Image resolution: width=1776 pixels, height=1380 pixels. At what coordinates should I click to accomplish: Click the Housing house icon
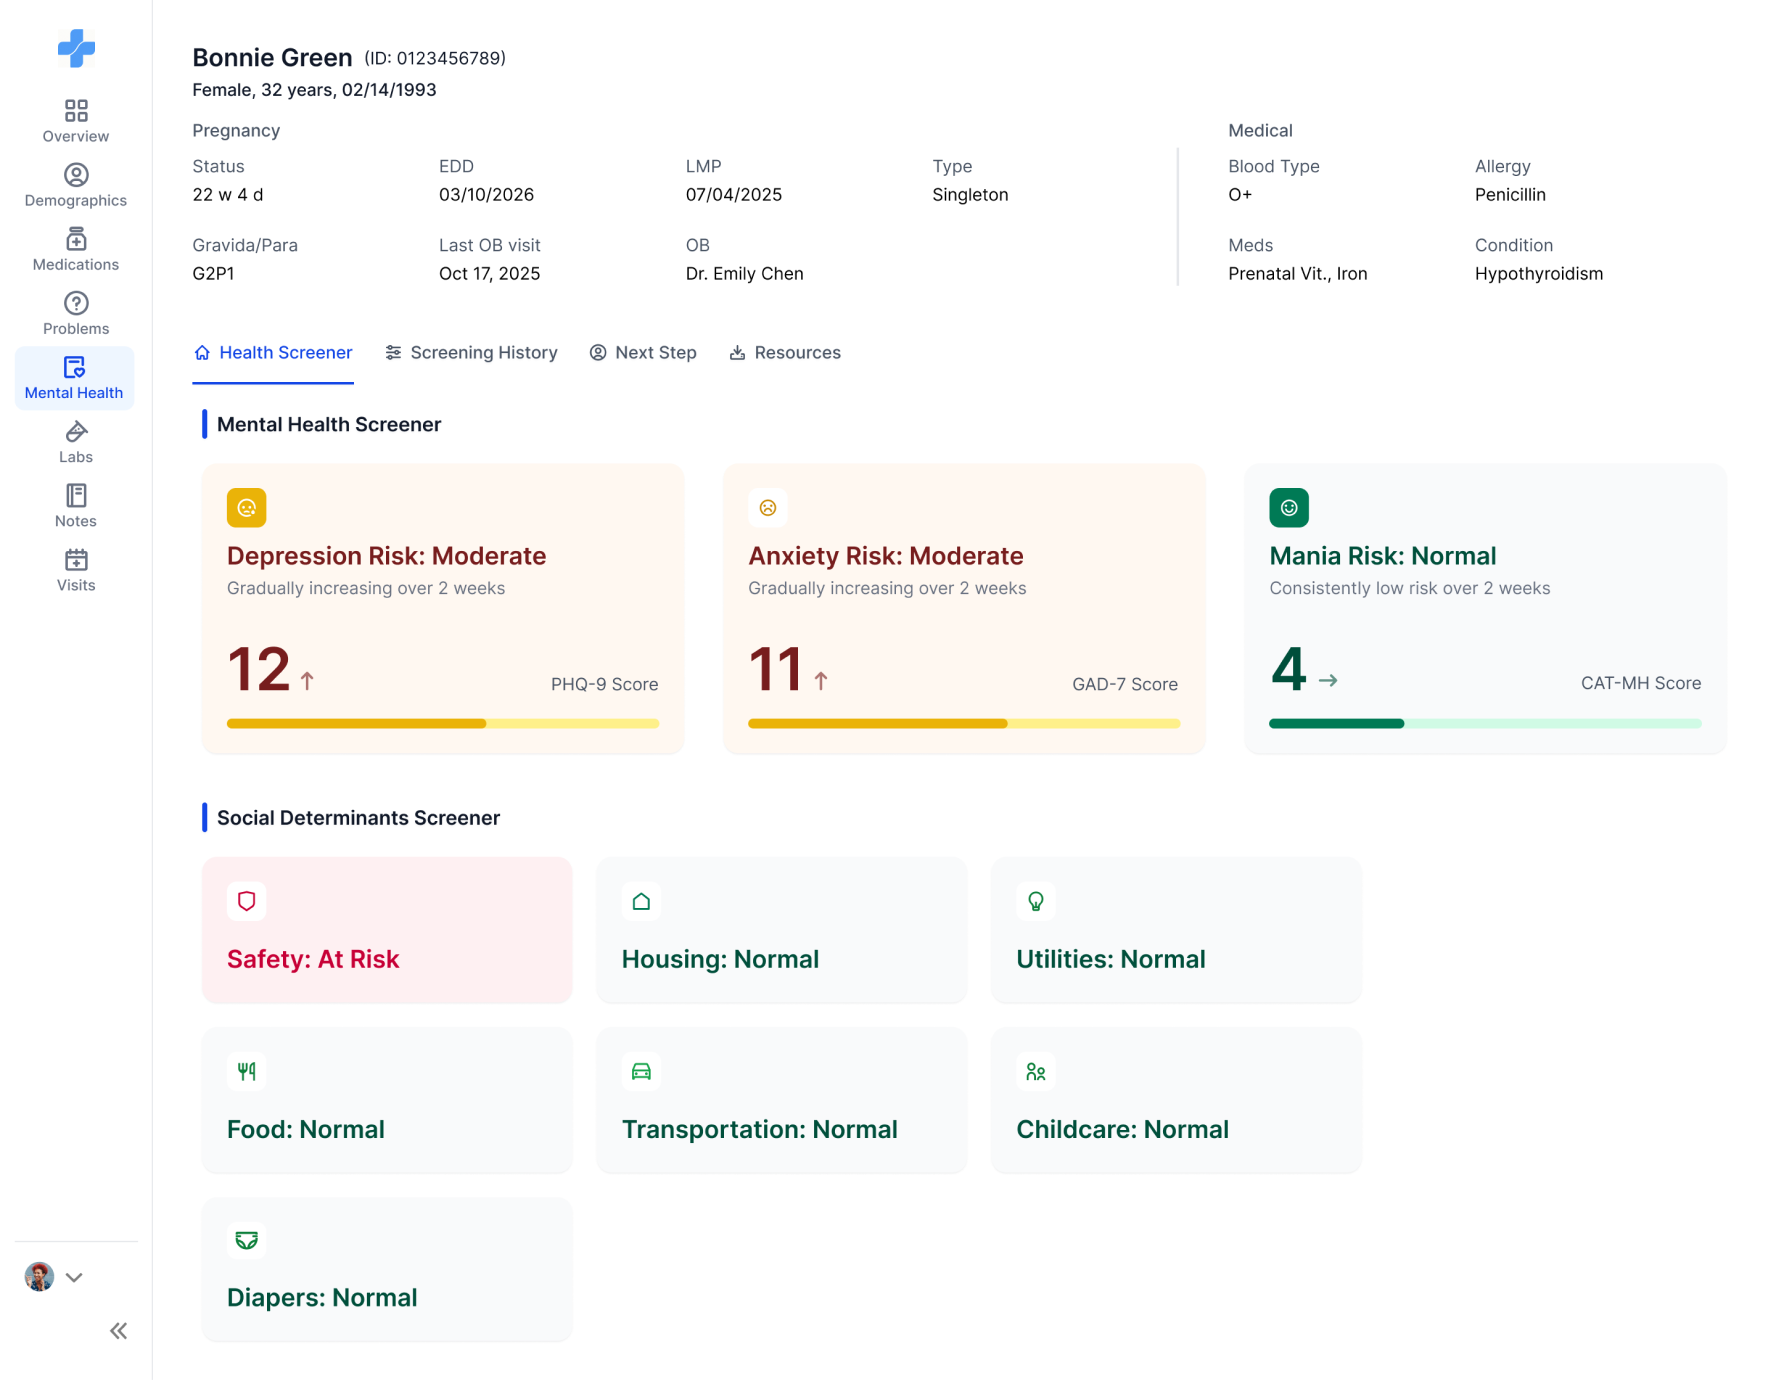pyautogui.click(x=642, y=901)
